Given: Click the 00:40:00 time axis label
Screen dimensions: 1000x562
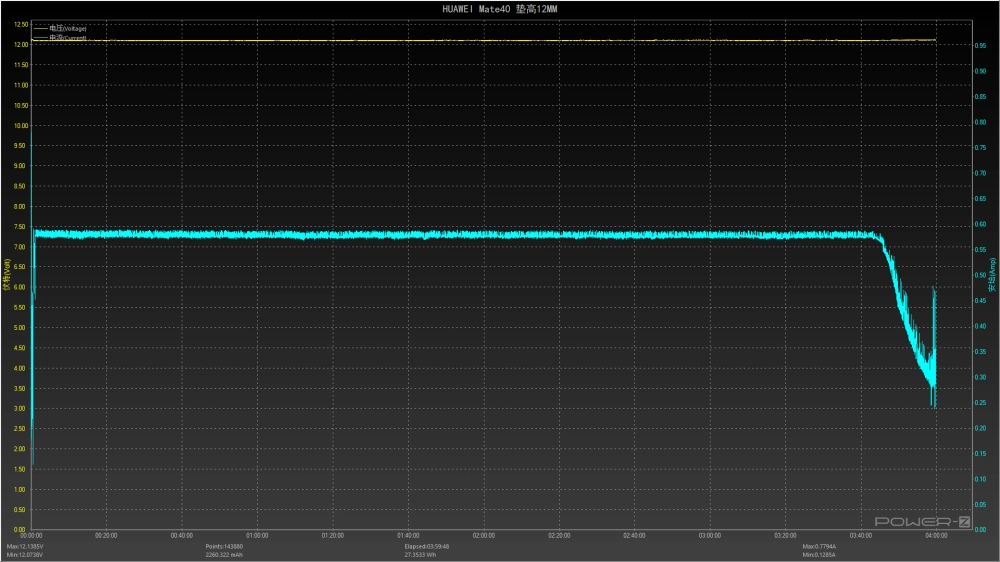Looking at the screenshot, I should (182, 536).
